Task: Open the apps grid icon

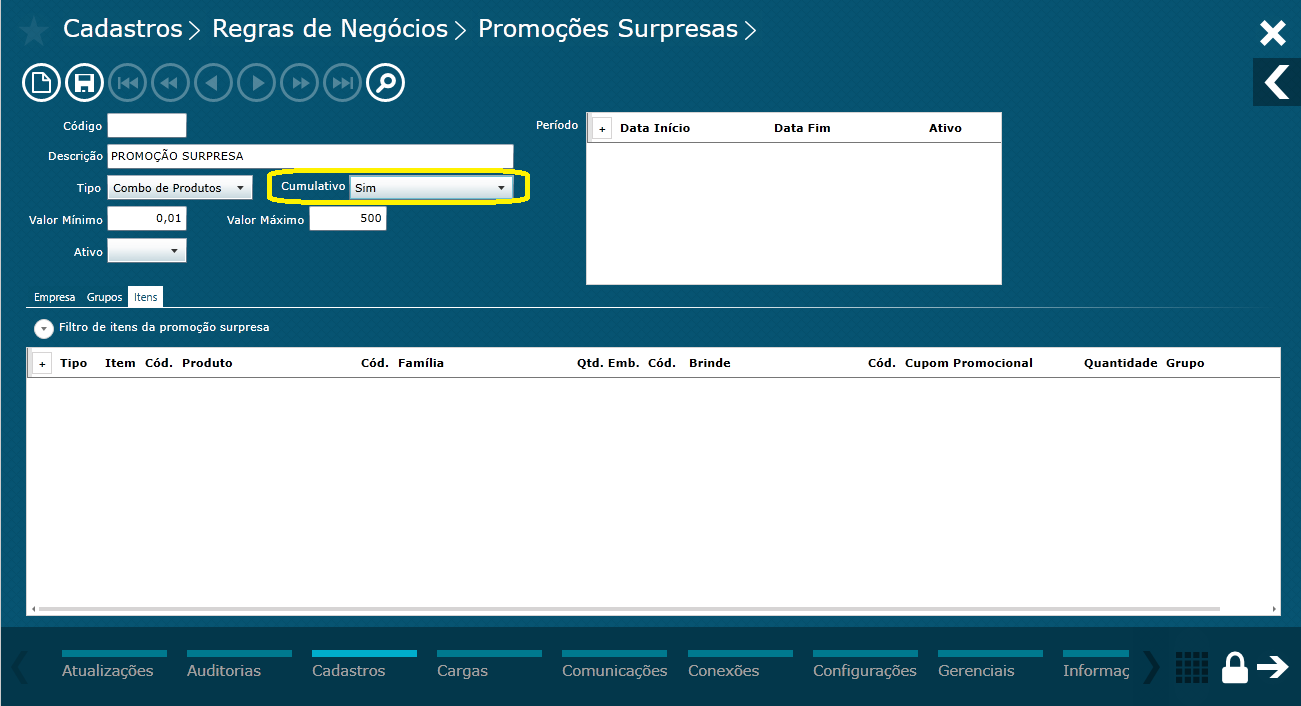Action: (x=1192, y=667)
